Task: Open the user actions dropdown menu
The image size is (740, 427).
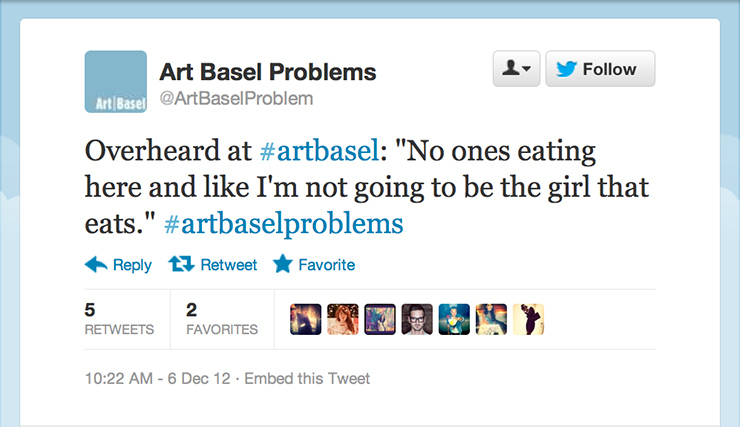Action: pos(516,69)
